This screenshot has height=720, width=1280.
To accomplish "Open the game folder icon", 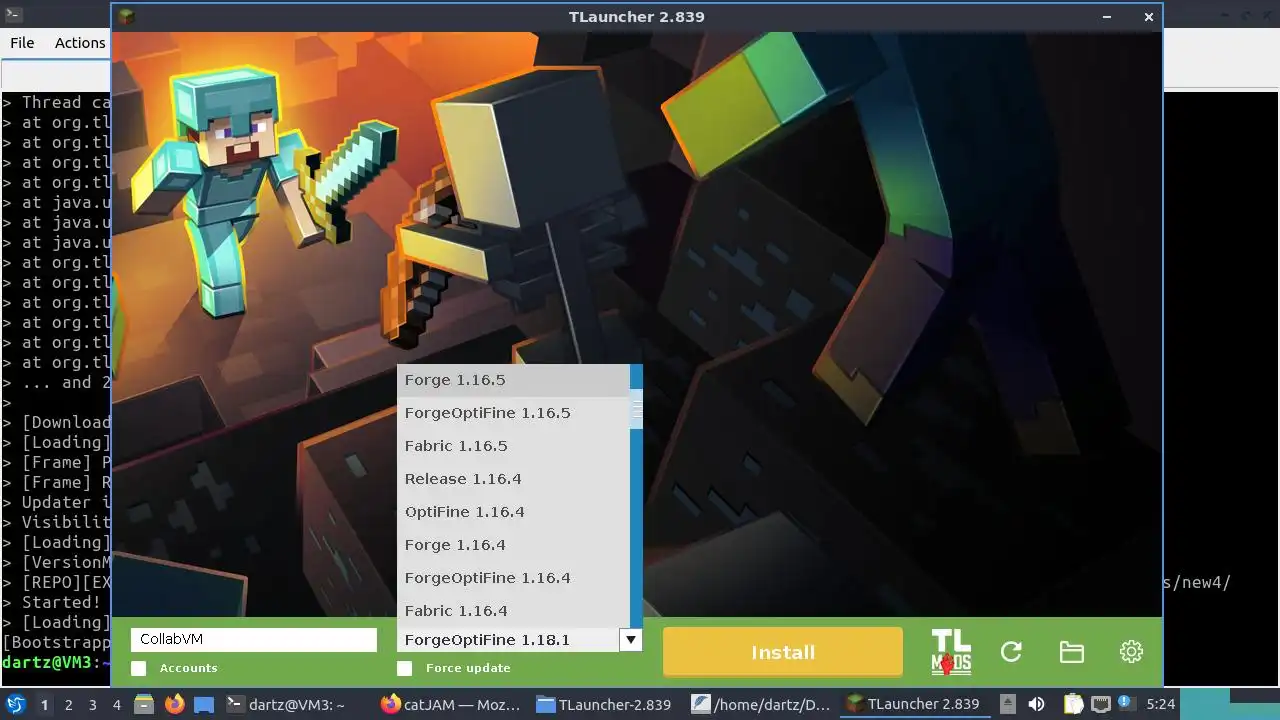I will click(1071, 652).
